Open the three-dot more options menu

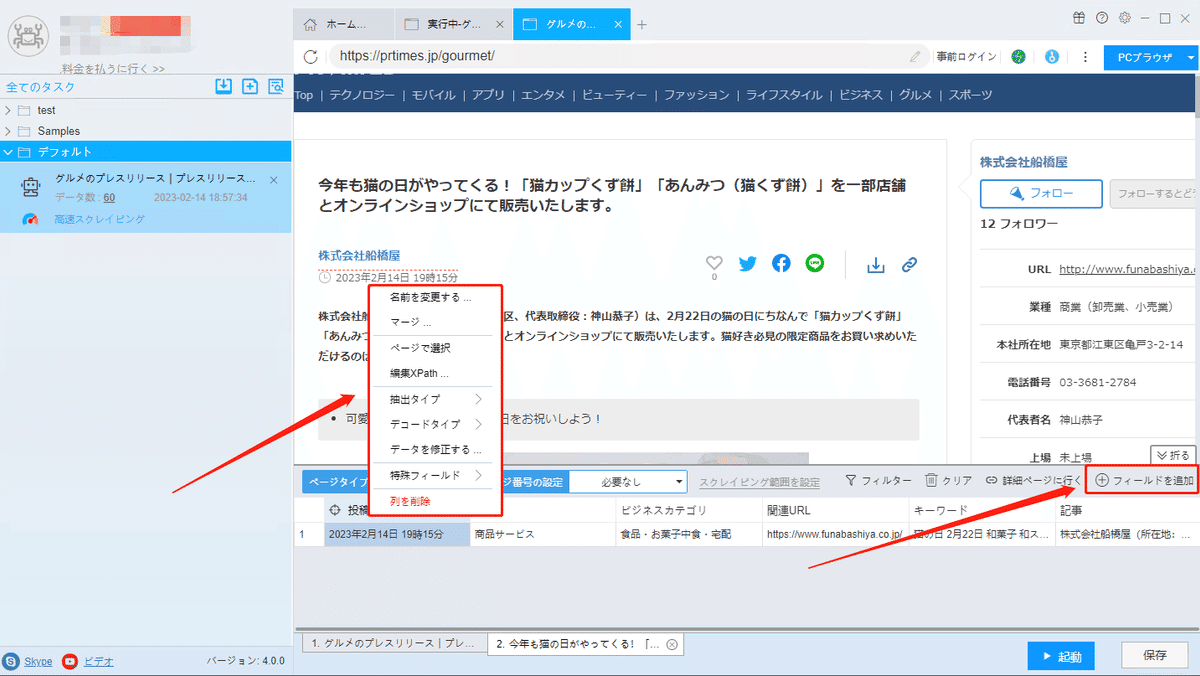(1083, 57)
